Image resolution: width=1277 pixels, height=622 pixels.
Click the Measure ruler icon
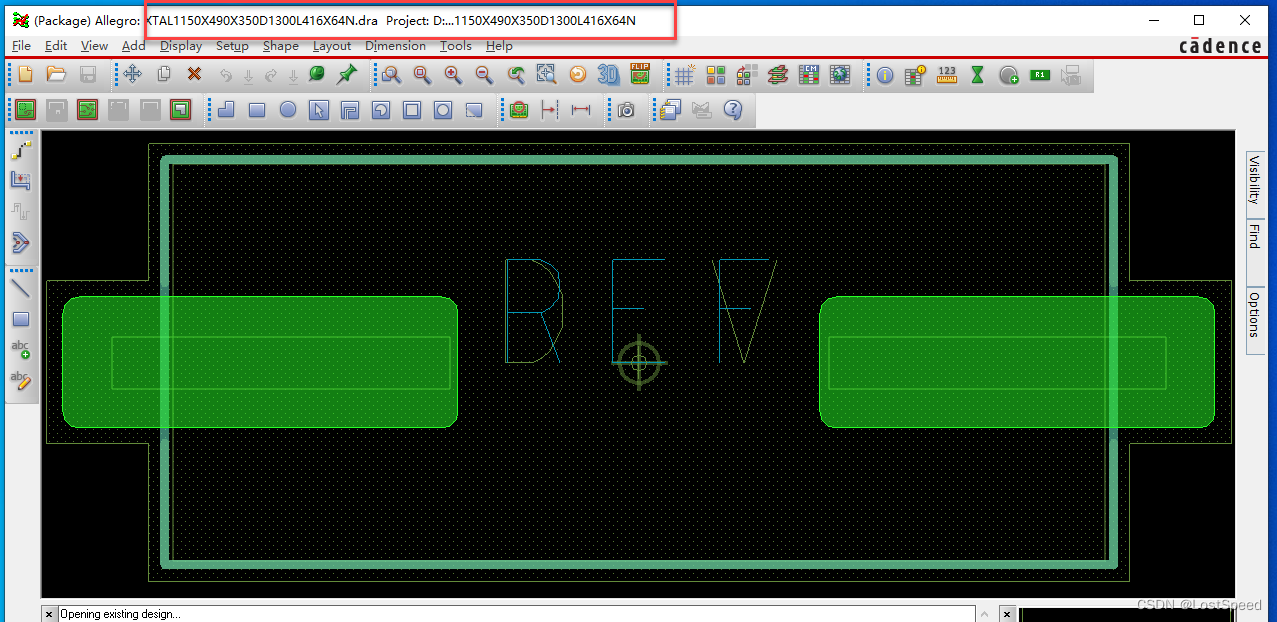pyautogui.click(x=946, y=75)
